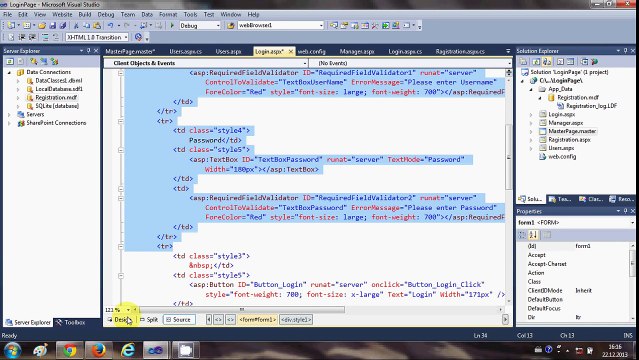Viewport: 639px width, 360px height.
Task: Open Firefox from the taskbar
Action: click(98, 350)
